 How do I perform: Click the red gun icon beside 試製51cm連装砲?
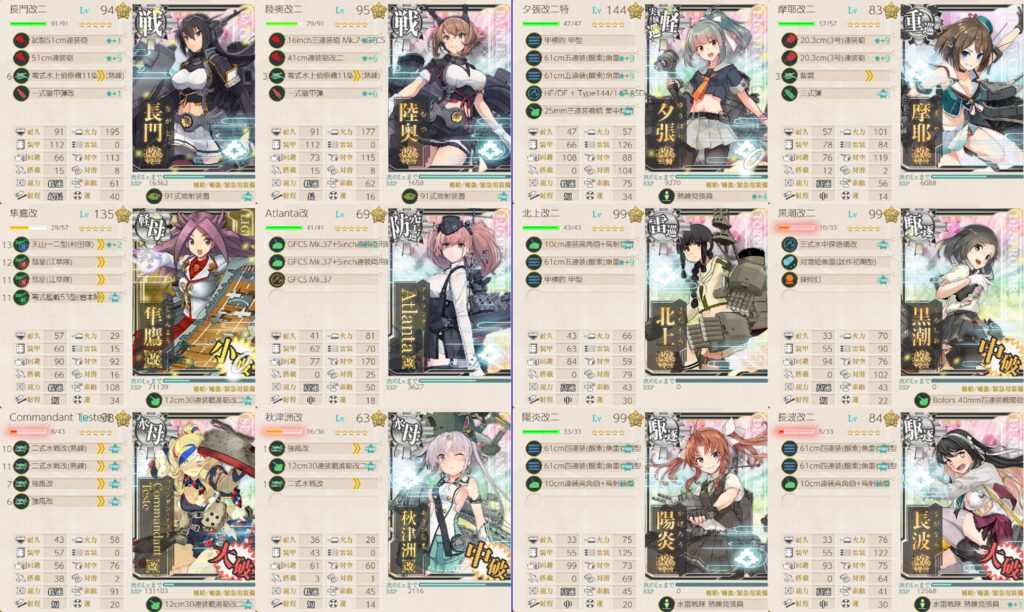21,40
